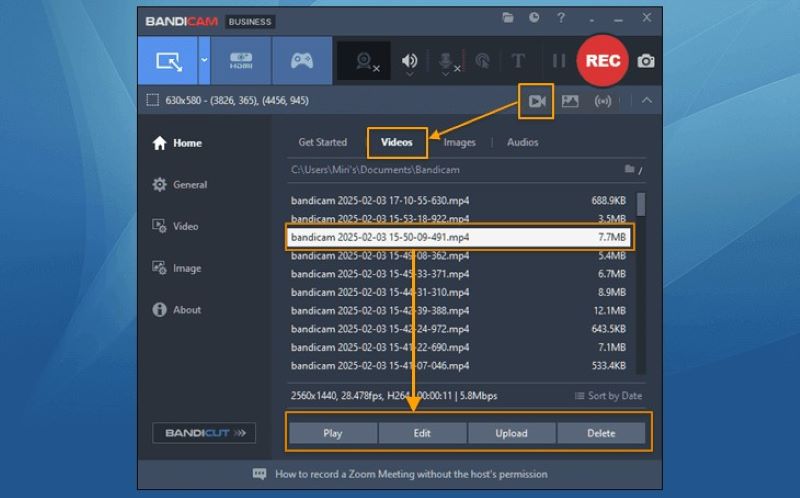
Task: Open the output folder icon in title bar
Action: tap(508, 18)
